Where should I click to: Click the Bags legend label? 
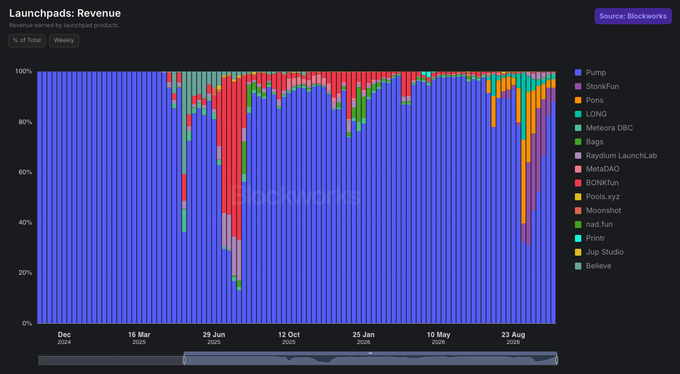(595, 142)
